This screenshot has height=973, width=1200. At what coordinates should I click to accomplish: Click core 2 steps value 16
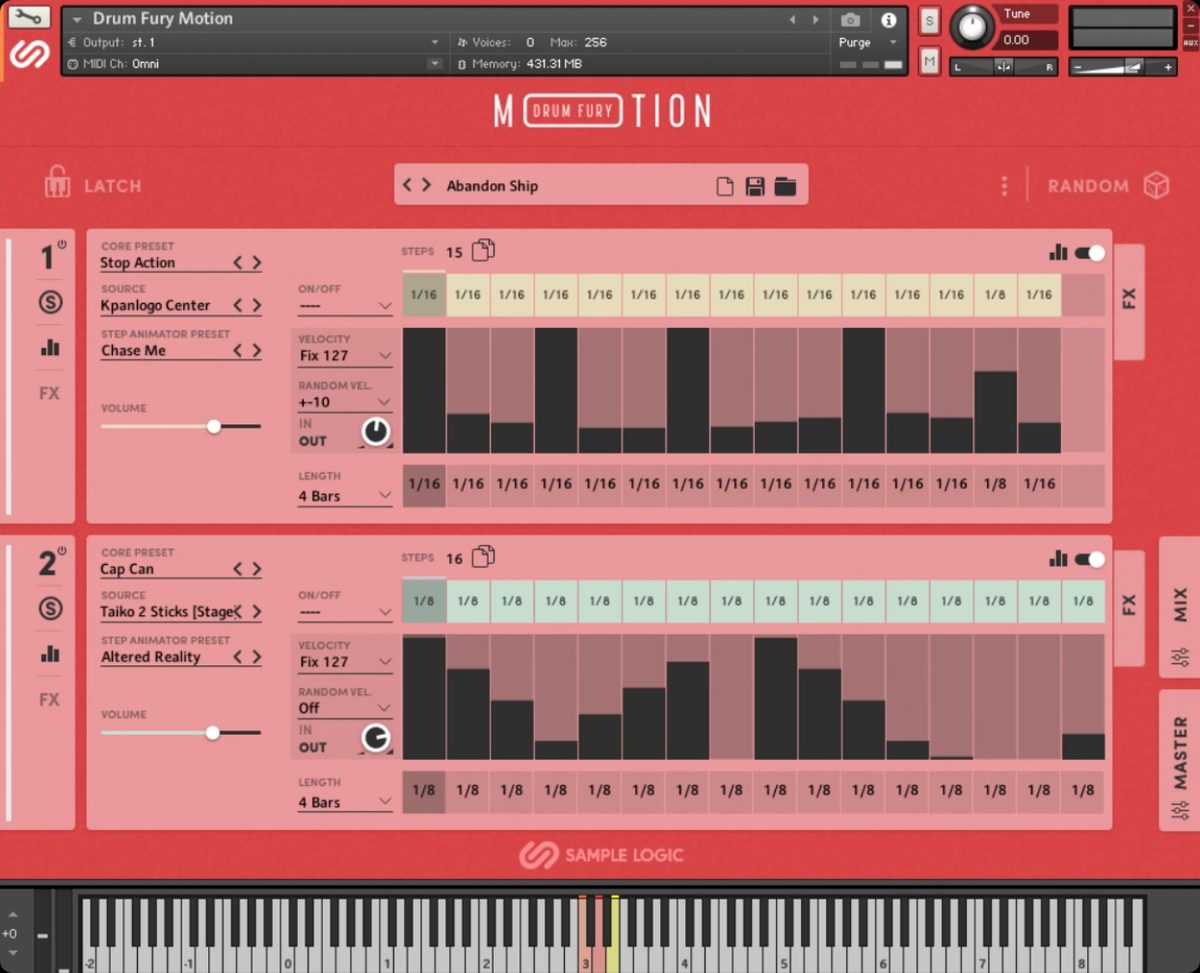pos(454,558)
